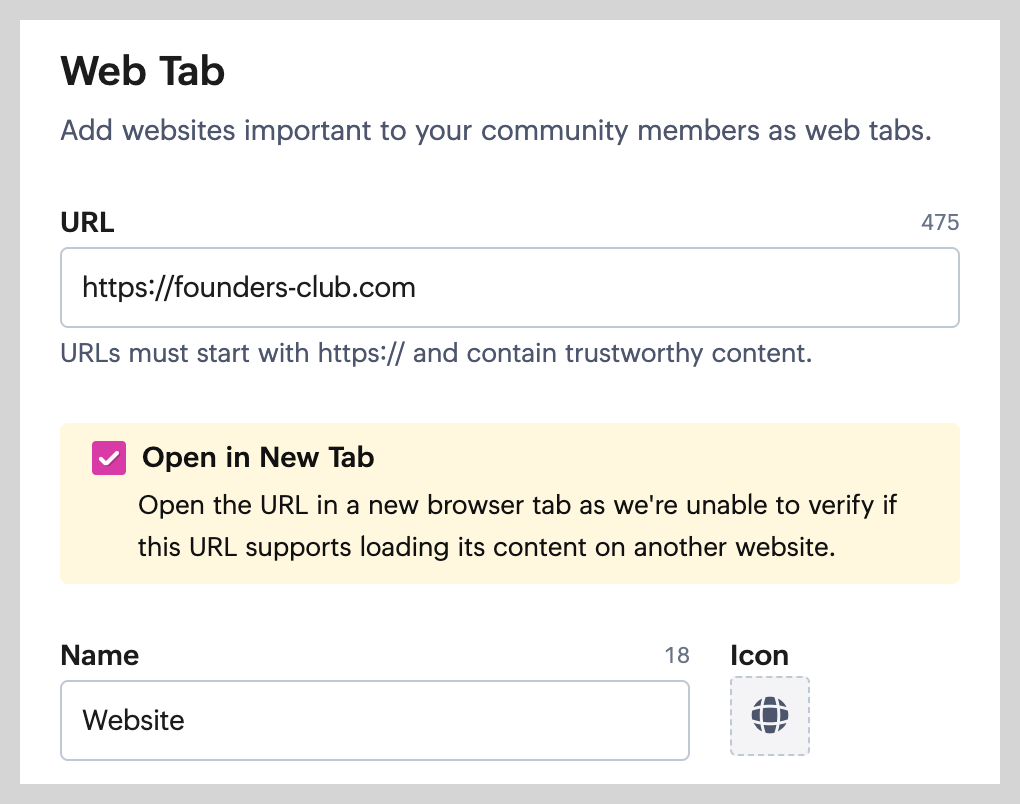This screenshot has height=804, width=1020.
Task: Click the Web Tab heading
Action: click(143, 72)
